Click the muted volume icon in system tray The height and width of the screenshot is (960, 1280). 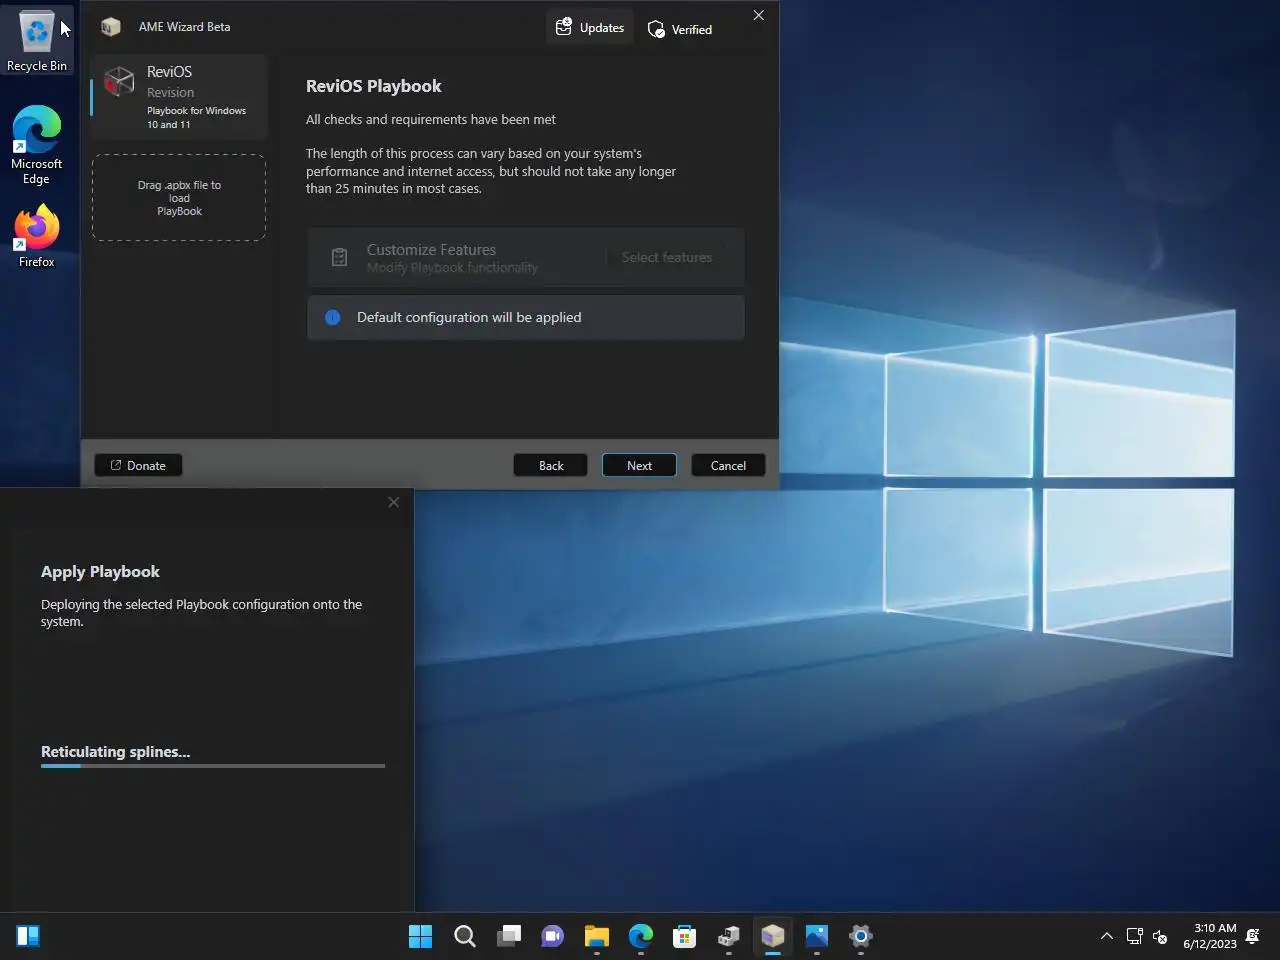pos(1160,936)
